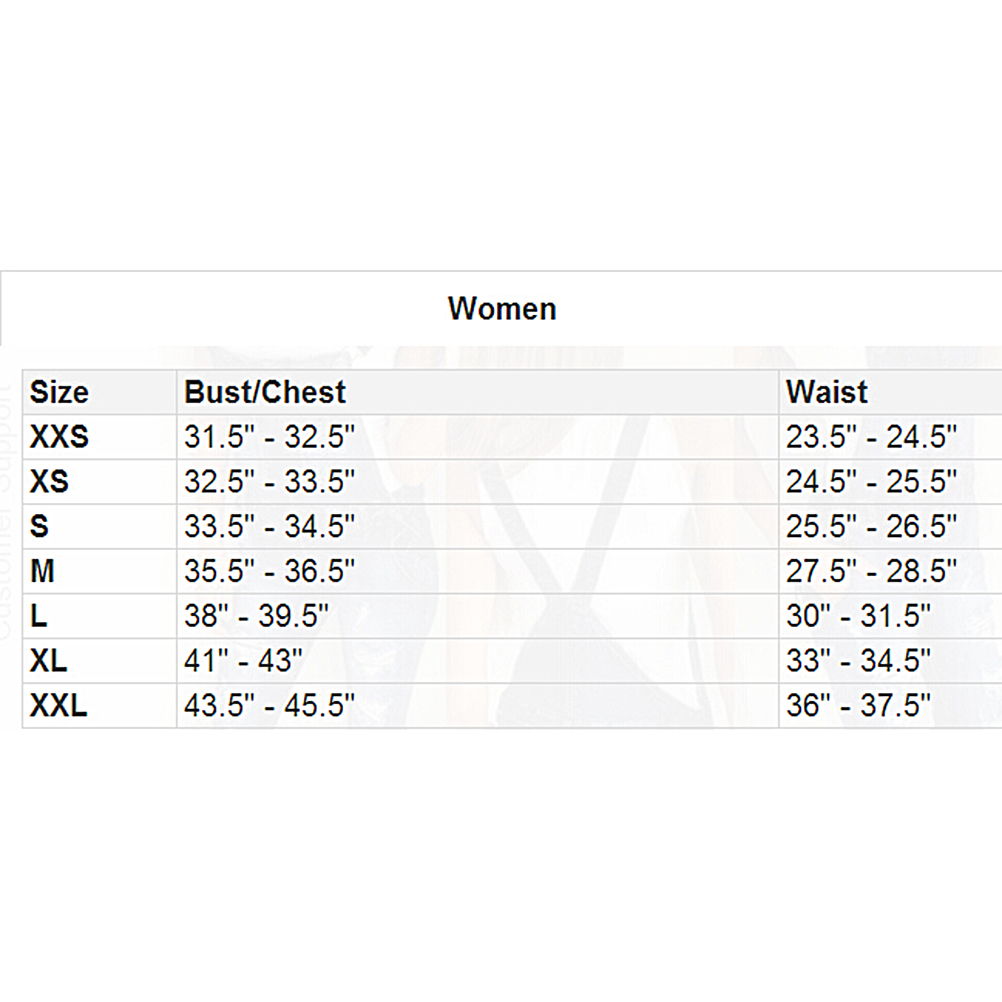The height and width of the screenshot is (1002, 1002).
Task: Click waist value 23.5" - 24.5"
Action: click(872, 438)
